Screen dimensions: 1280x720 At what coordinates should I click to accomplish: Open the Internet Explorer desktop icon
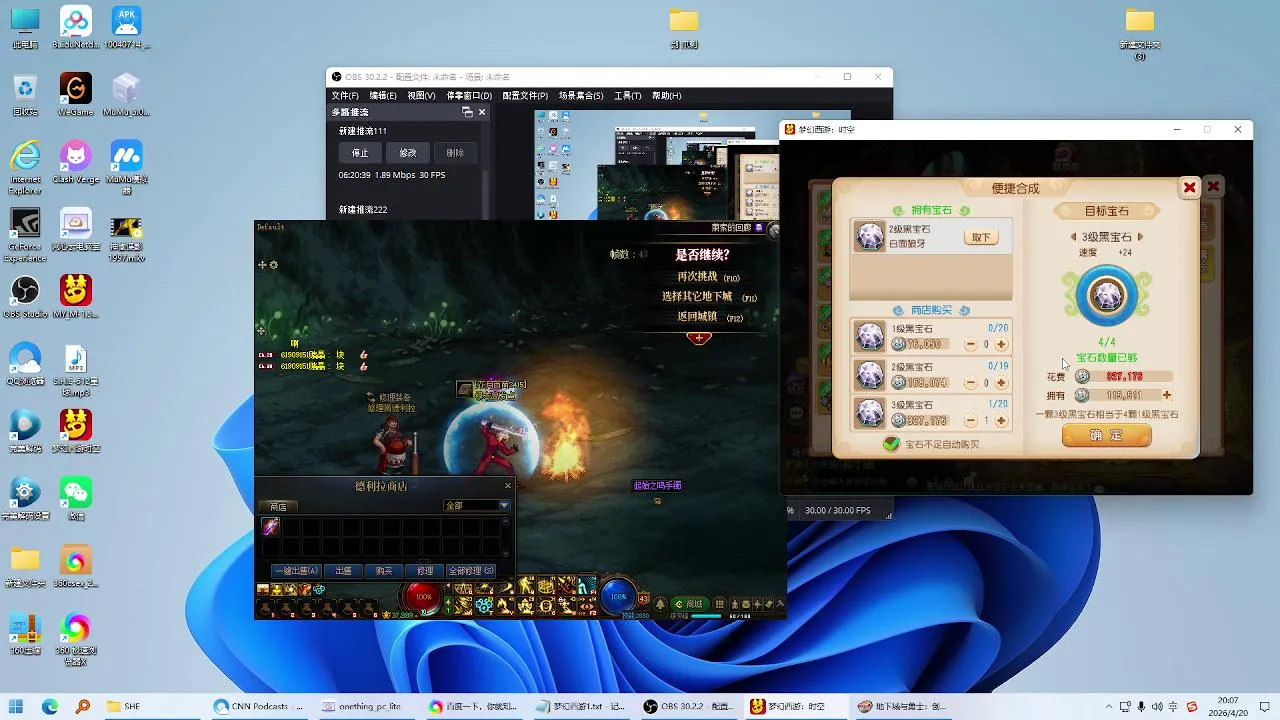point(25,167)
